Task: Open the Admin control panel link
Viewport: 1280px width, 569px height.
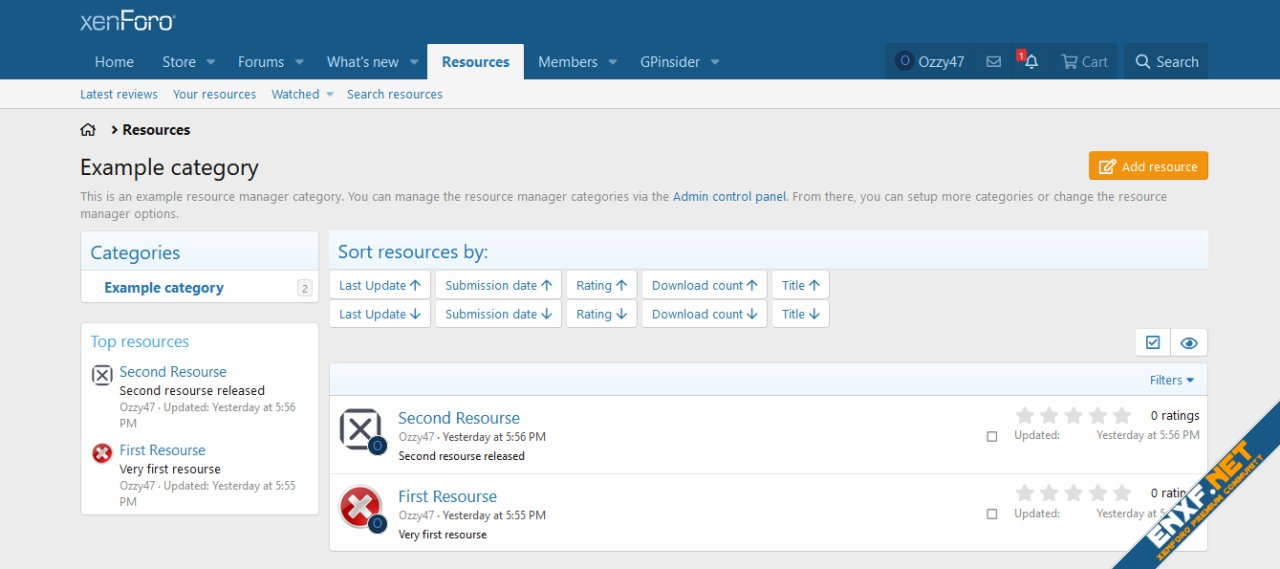Action: click(729, 197)
